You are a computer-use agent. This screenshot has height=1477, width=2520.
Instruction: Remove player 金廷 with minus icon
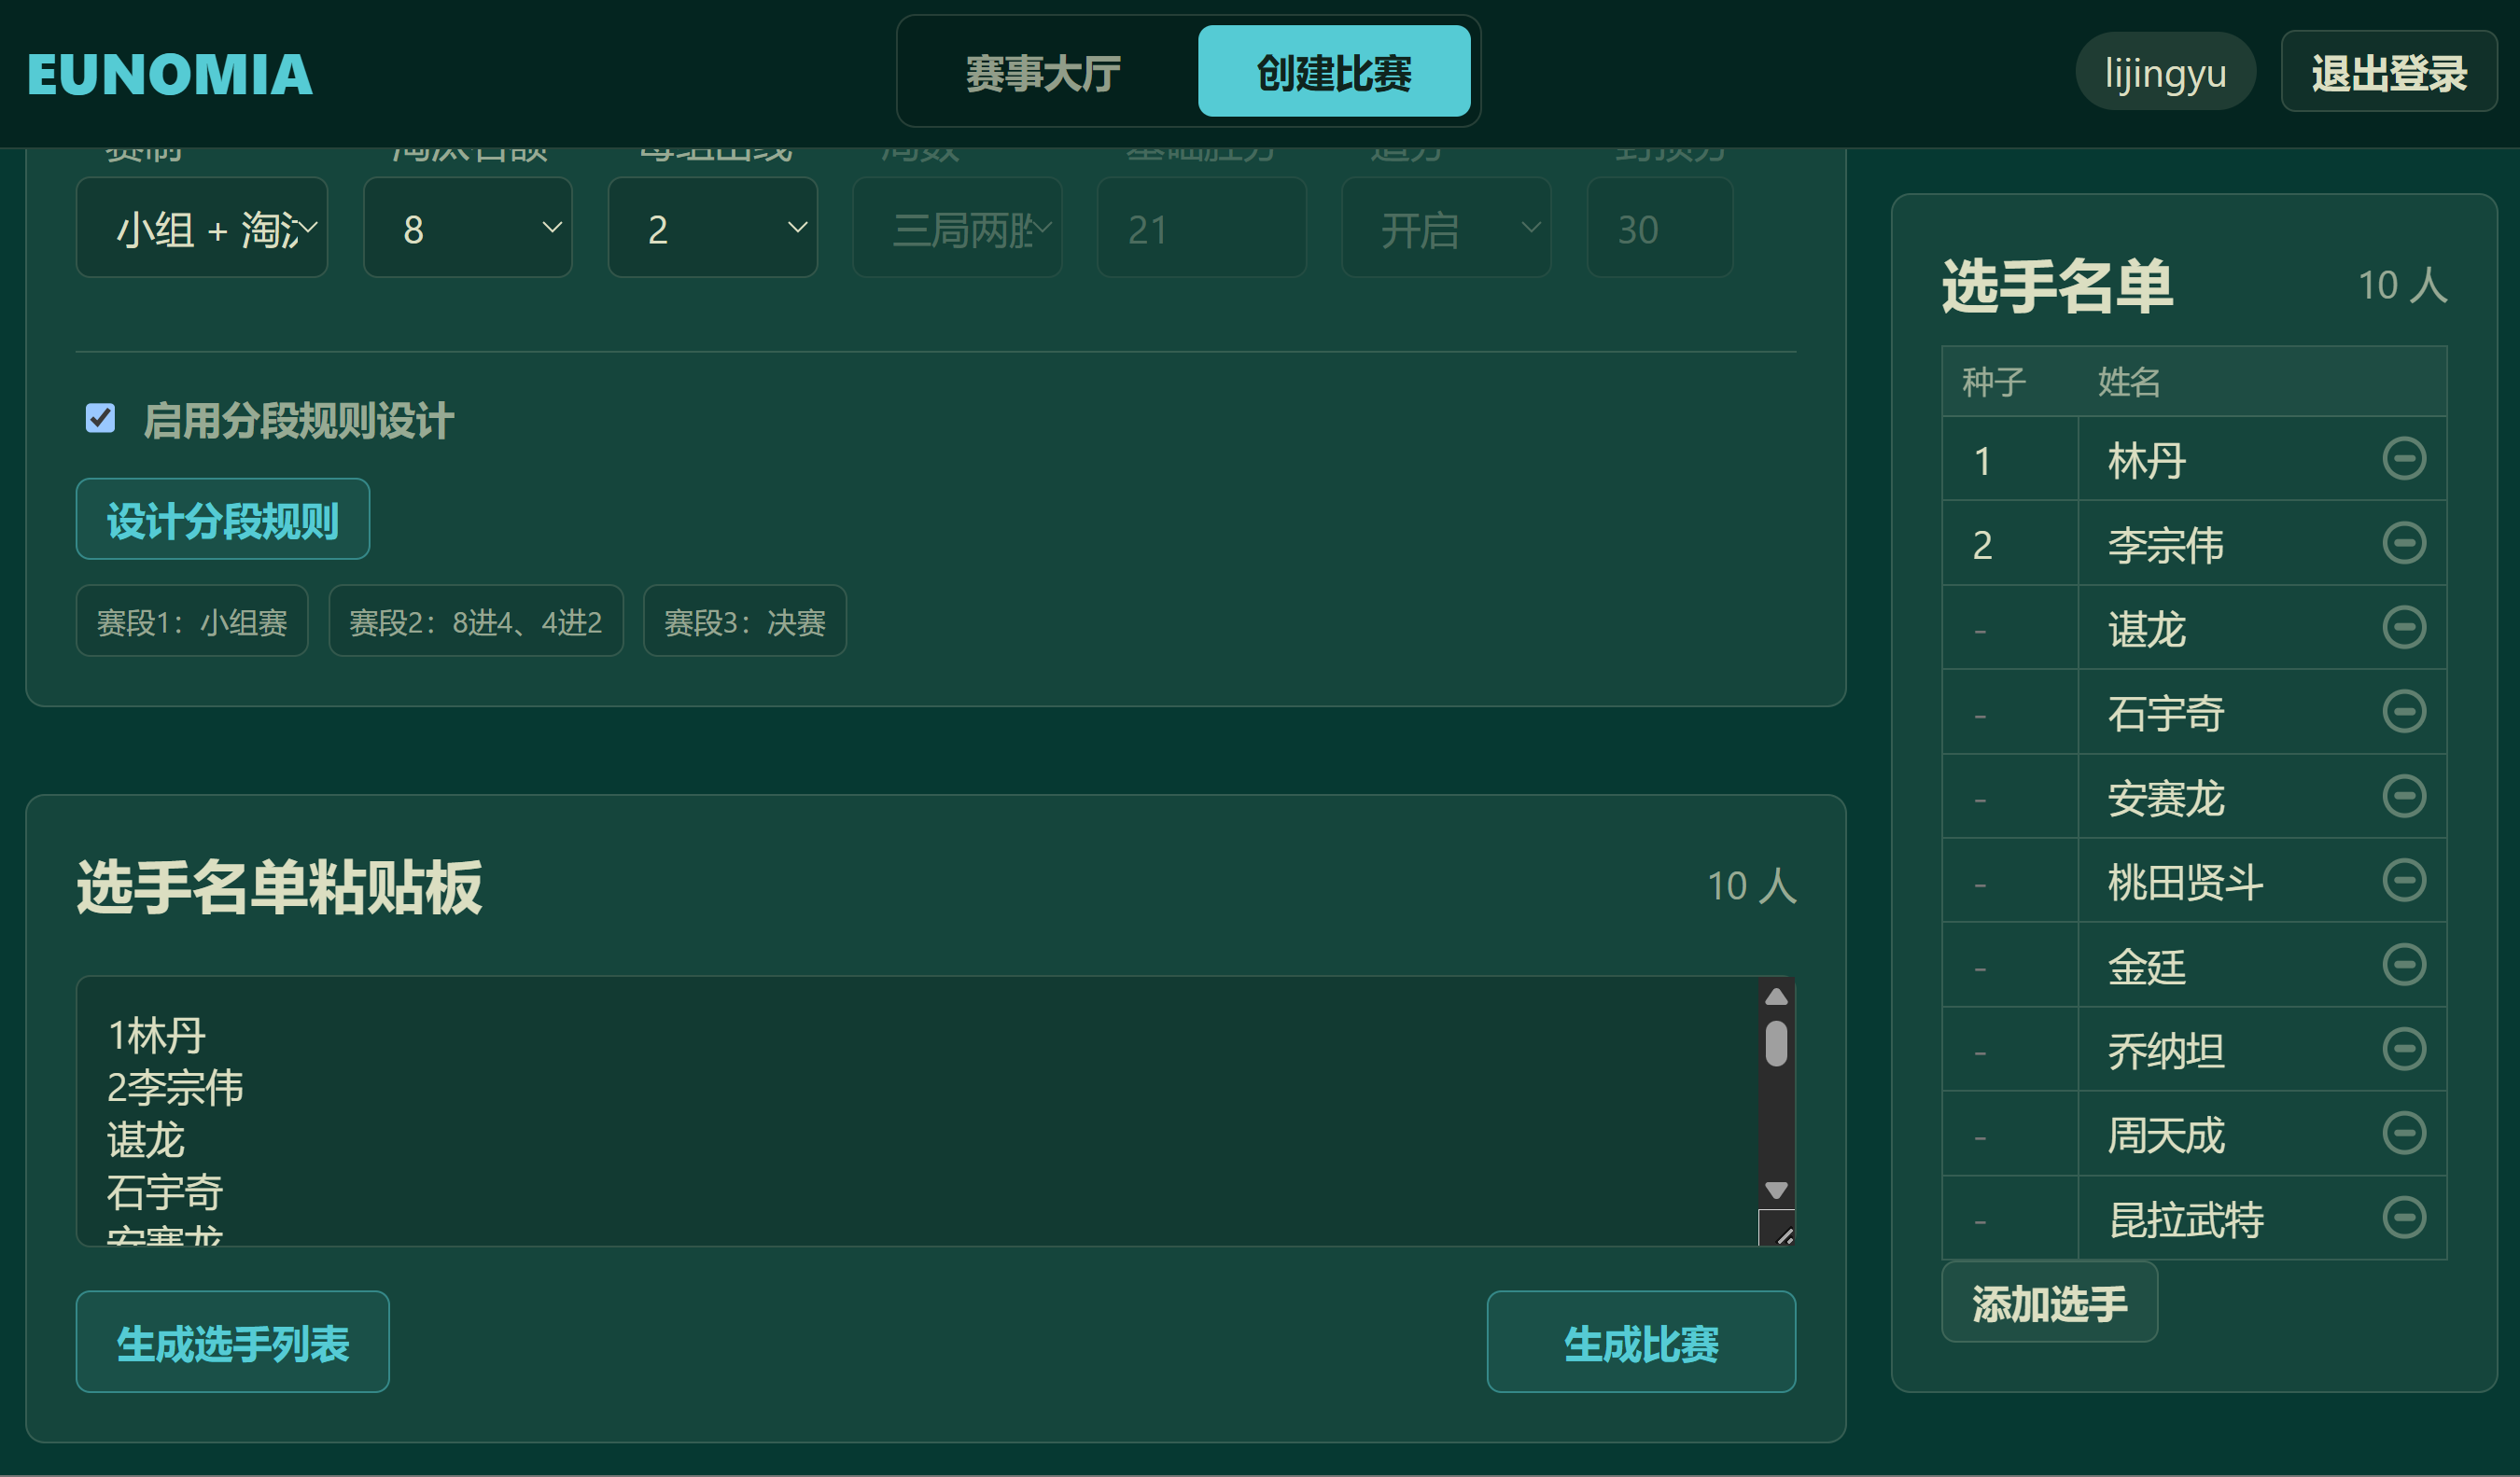point(2404,964)
